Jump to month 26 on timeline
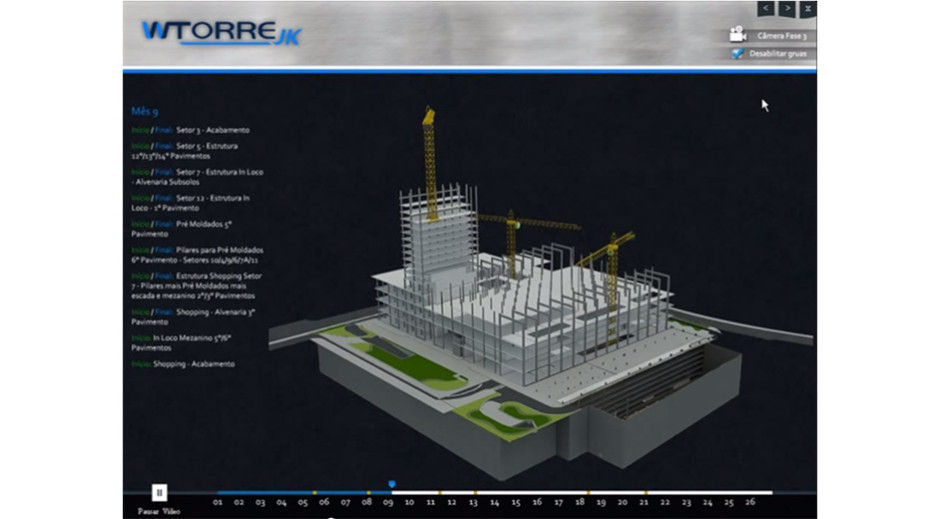 750,502
